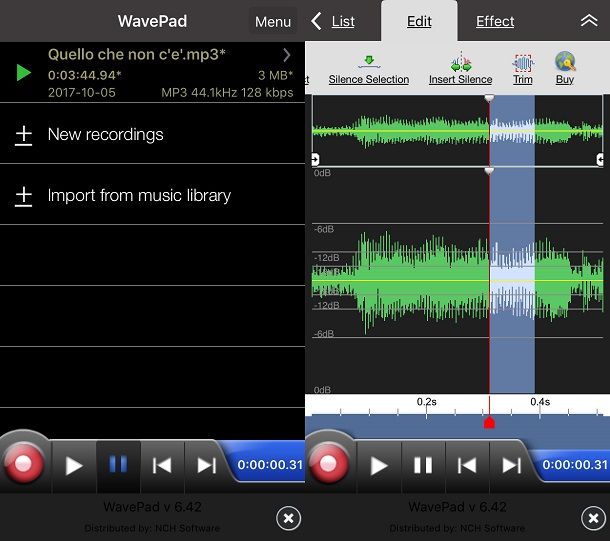Select the playhead marker atop overview waveform

click(x=489, y=98)
